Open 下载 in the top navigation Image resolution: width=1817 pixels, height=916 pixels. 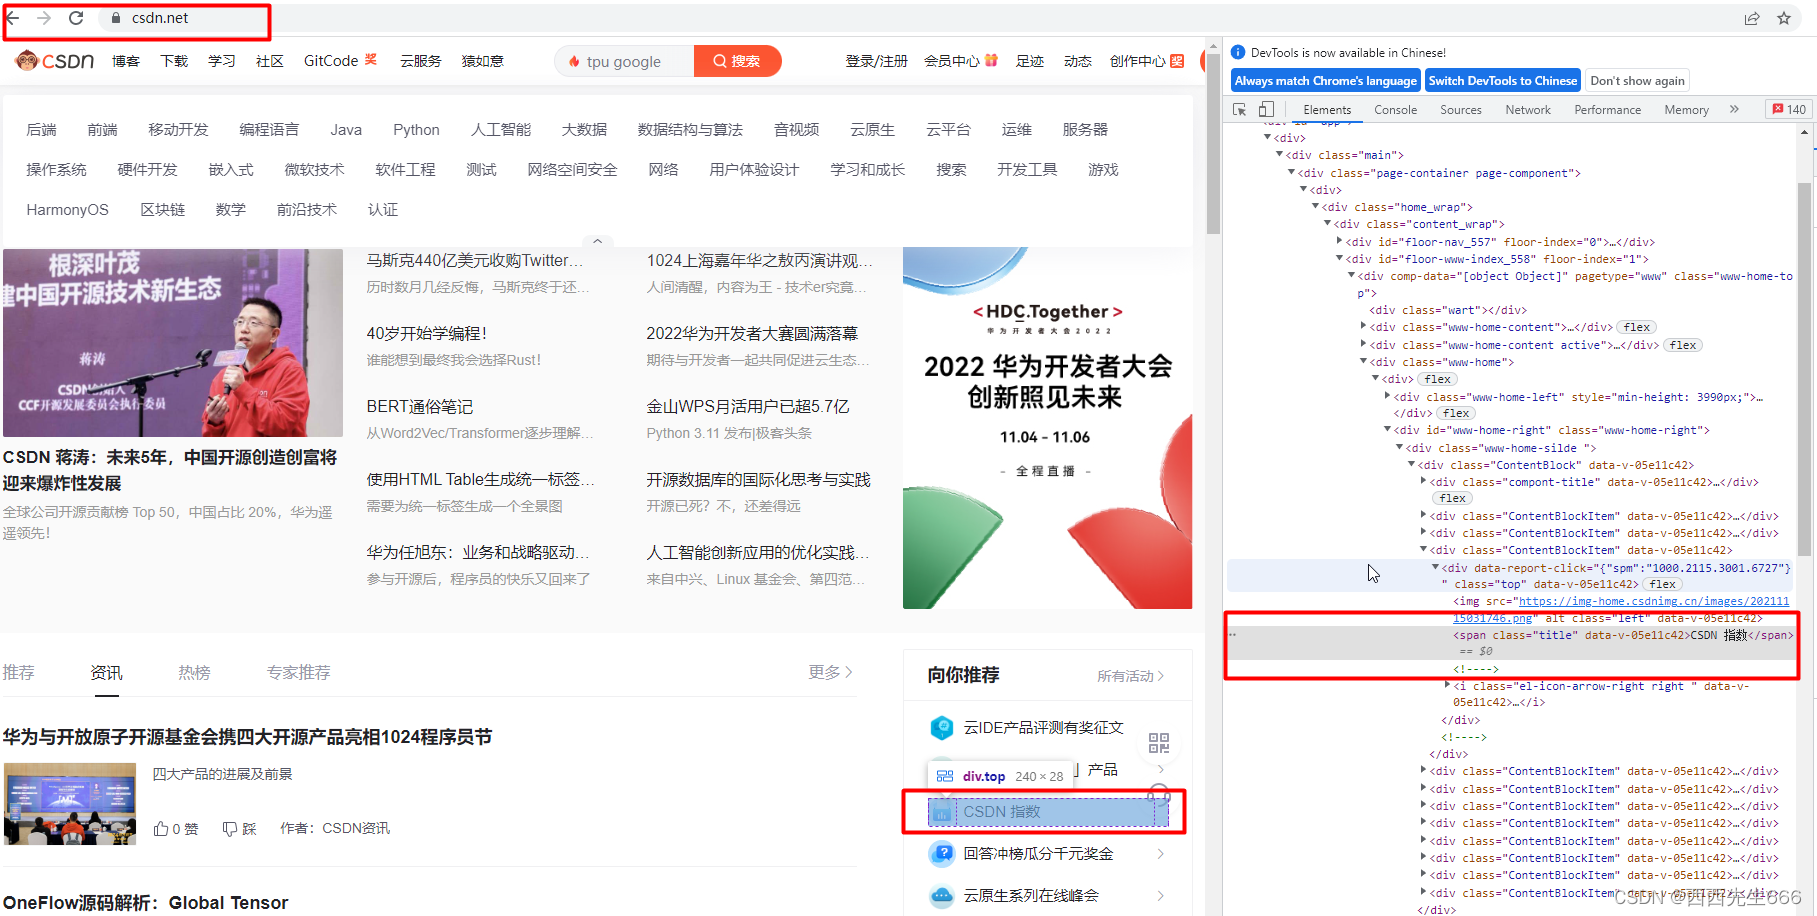[174, 61]
